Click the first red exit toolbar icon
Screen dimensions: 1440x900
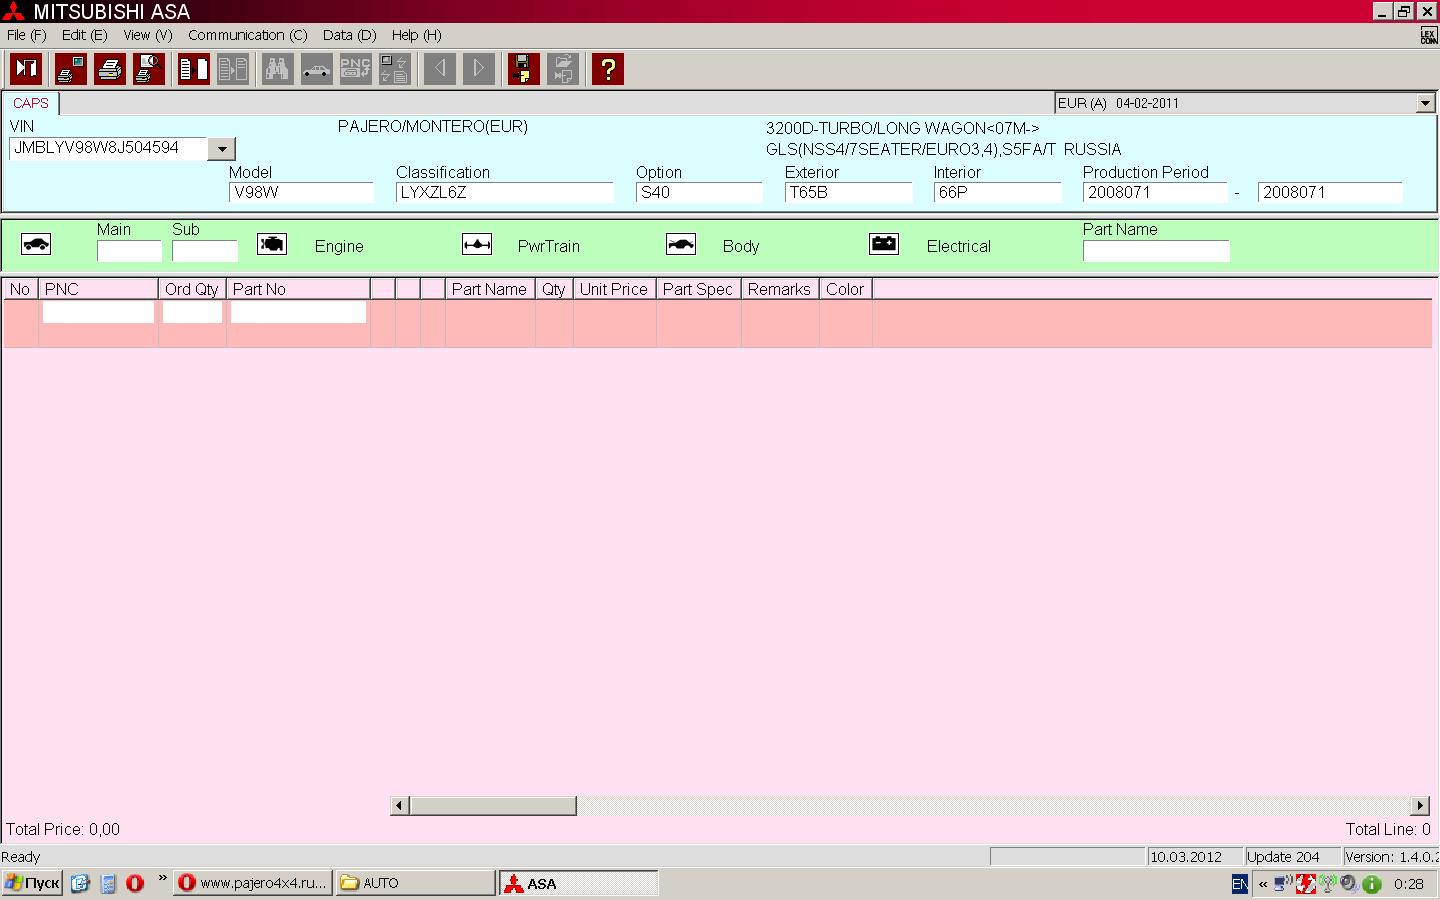point(26,69)
